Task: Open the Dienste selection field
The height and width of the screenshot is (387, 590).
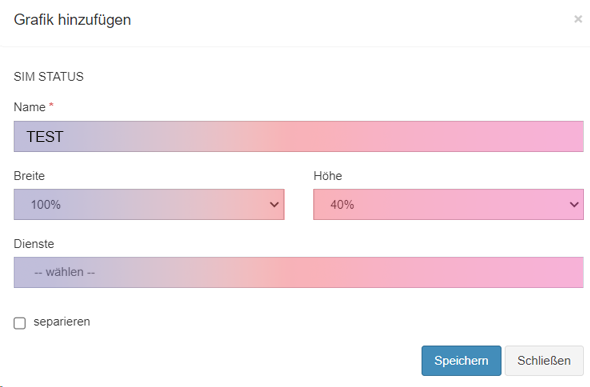Action: click(298, 272)
